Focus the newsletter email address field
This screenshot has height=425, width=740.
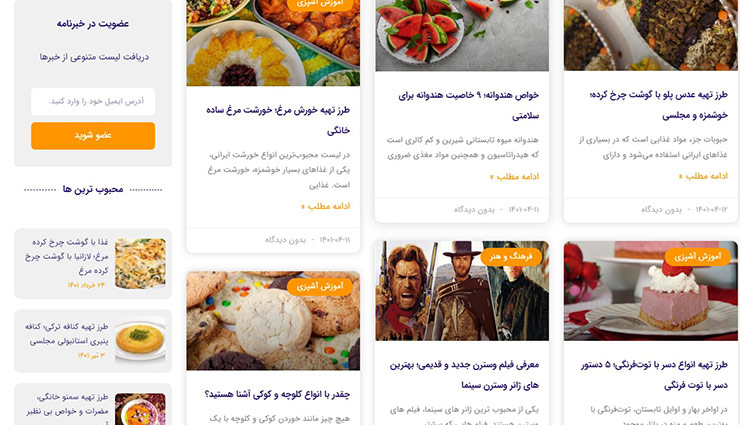coord(93,101)
